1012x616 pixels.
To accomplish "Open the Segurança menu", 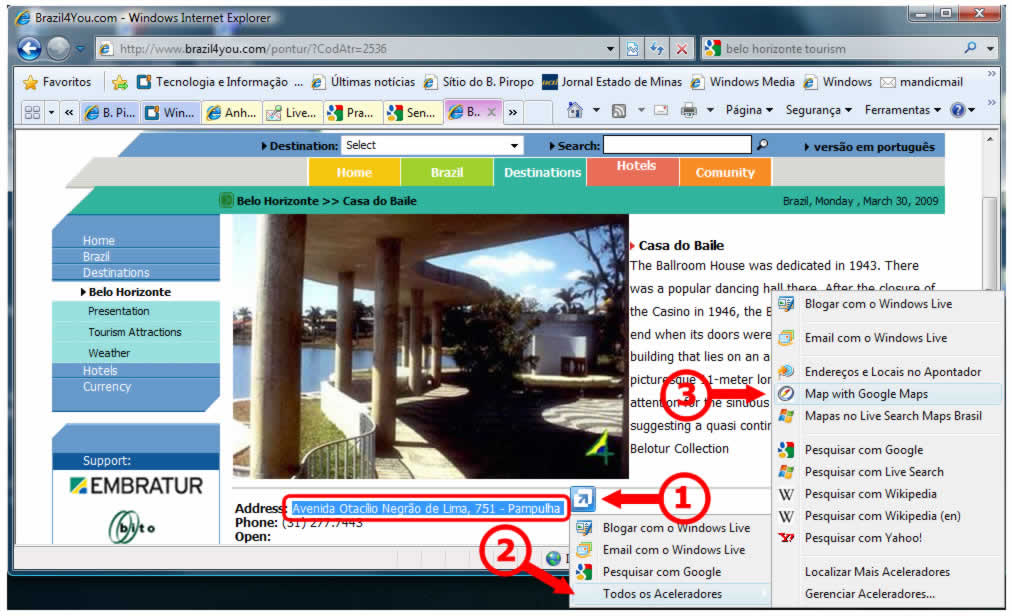I will coord(818,110).
